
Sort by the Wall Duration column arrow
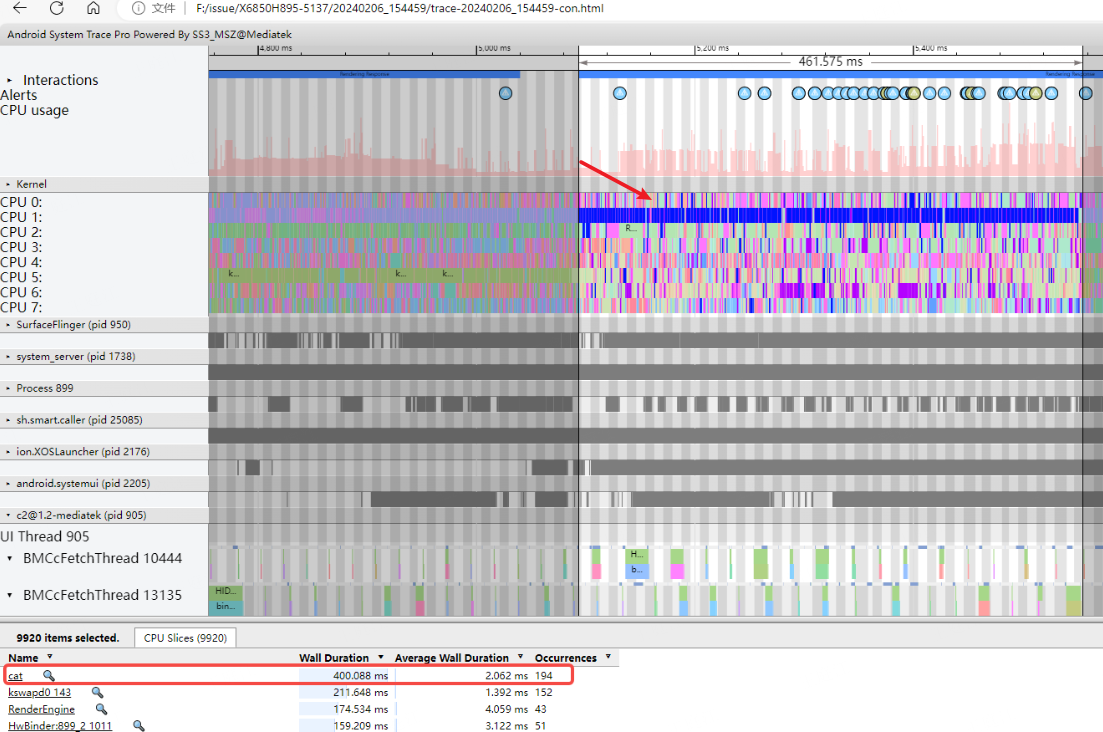tap(381, 657)
